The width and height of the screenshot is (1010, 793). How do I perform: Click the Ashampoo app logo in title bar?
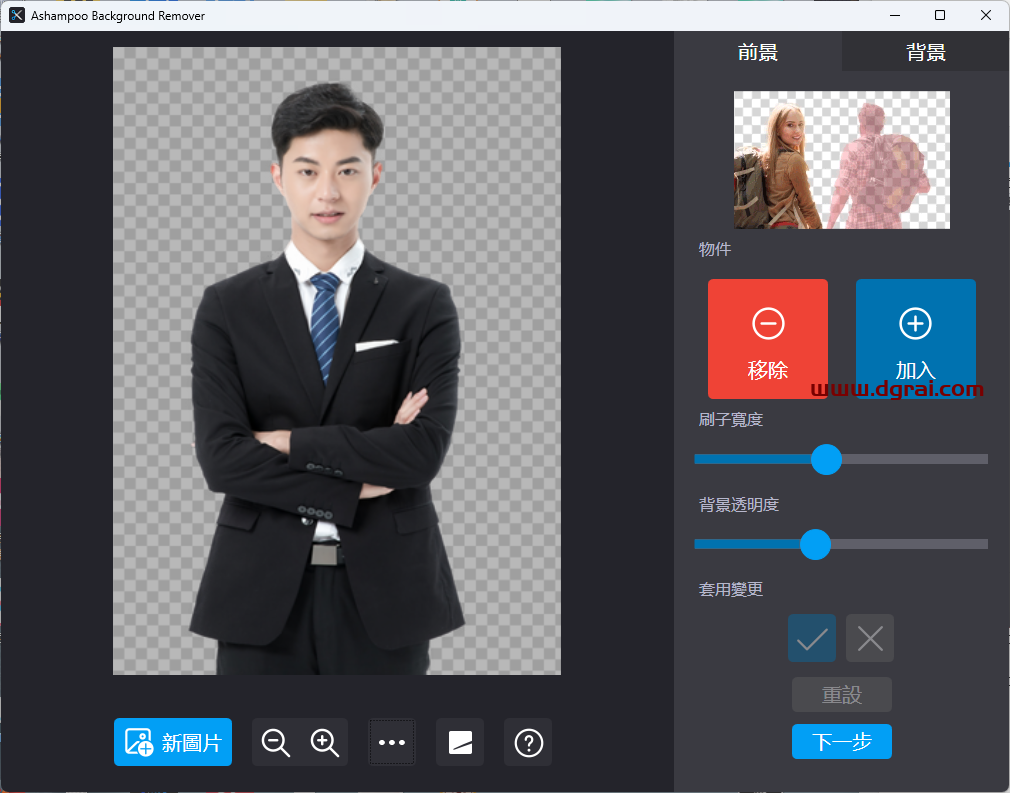point(17,15)
